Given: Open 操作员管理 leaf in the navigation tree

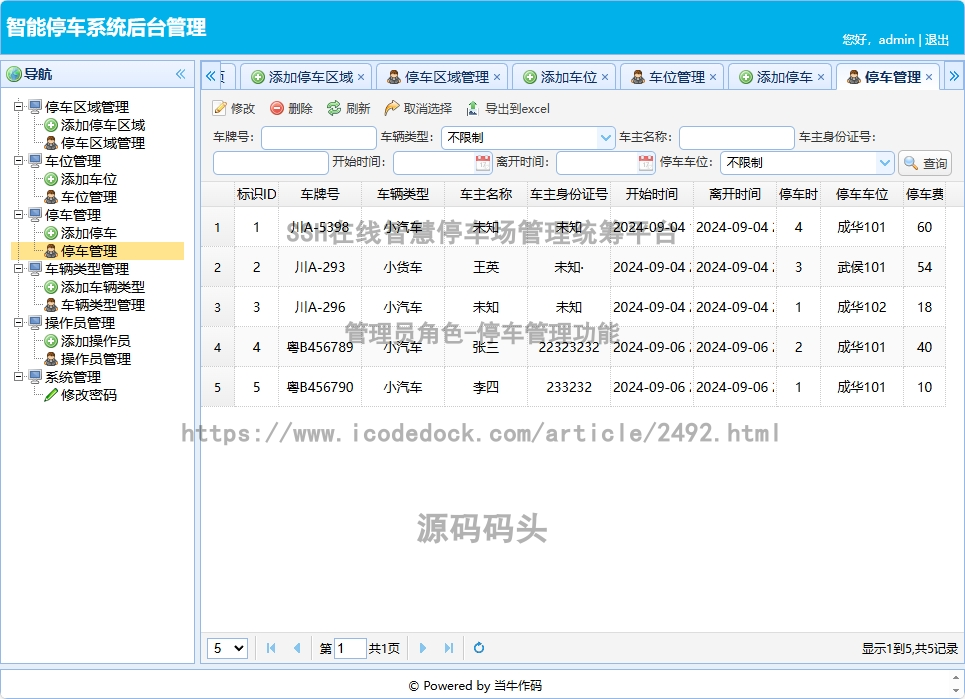Looking at the screenshot, I should 95,359.
